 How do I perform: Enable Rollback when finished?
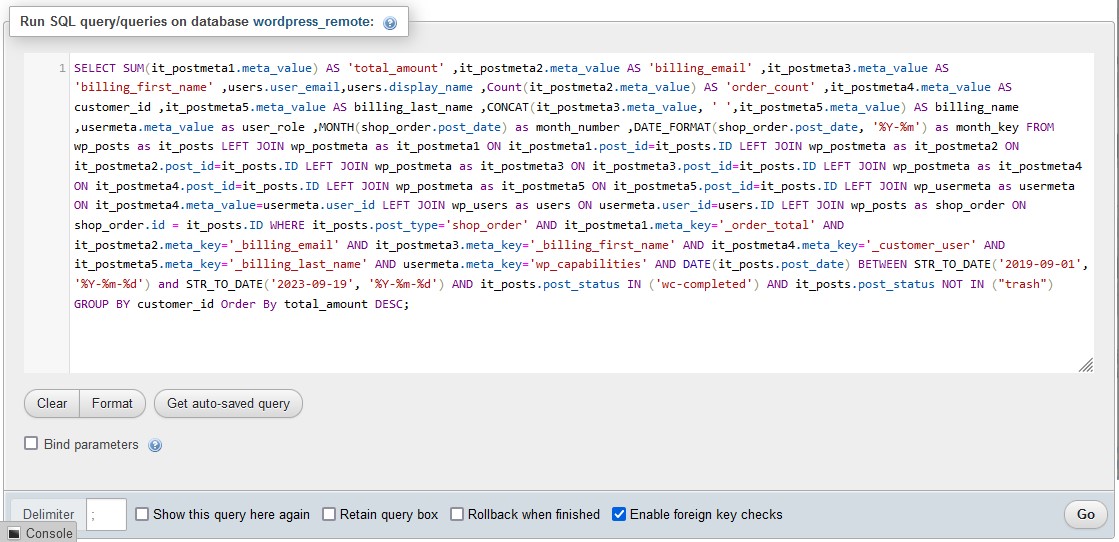pyautogui.click(x=457, y=514)
